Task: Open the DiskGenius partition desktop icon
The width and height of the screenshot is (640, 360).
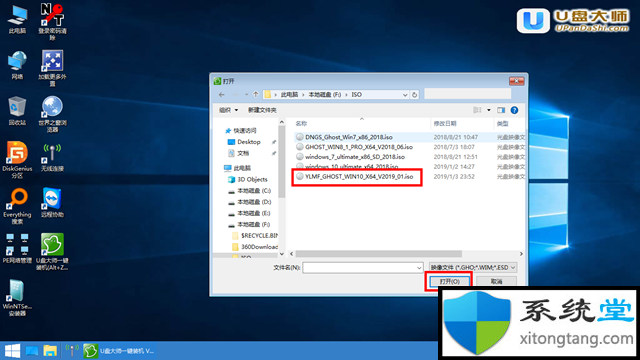Action: tap(17, 160)
